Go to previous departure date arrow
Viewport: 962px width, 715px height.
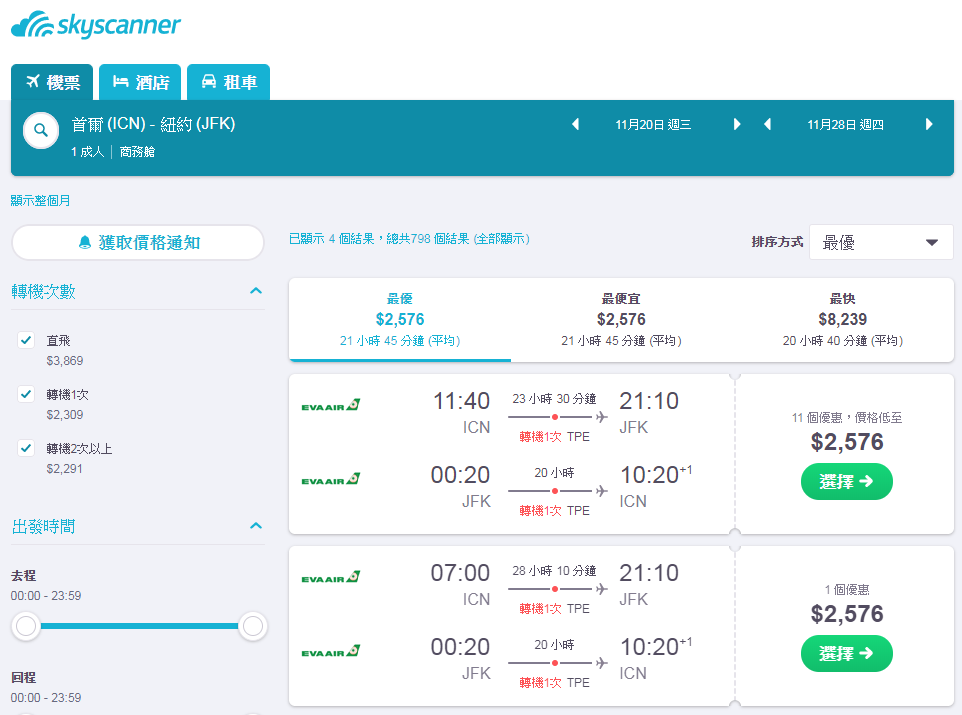pos(575,125)
